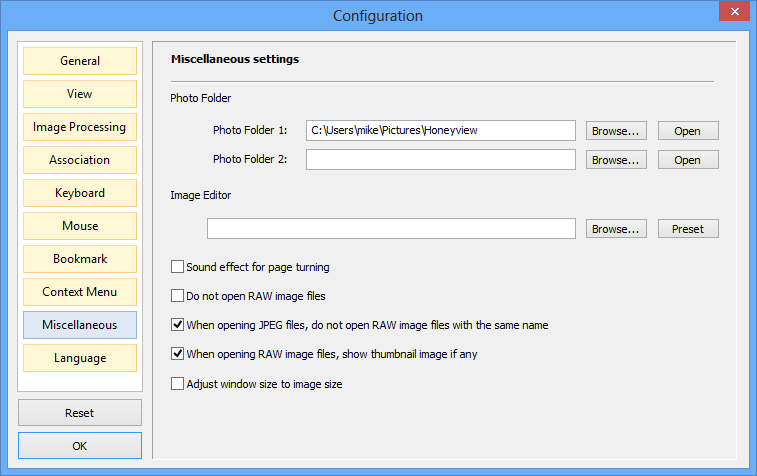Open Context Menu settings
This screenshot has width=757, height=476.
[x=80, y=292]
